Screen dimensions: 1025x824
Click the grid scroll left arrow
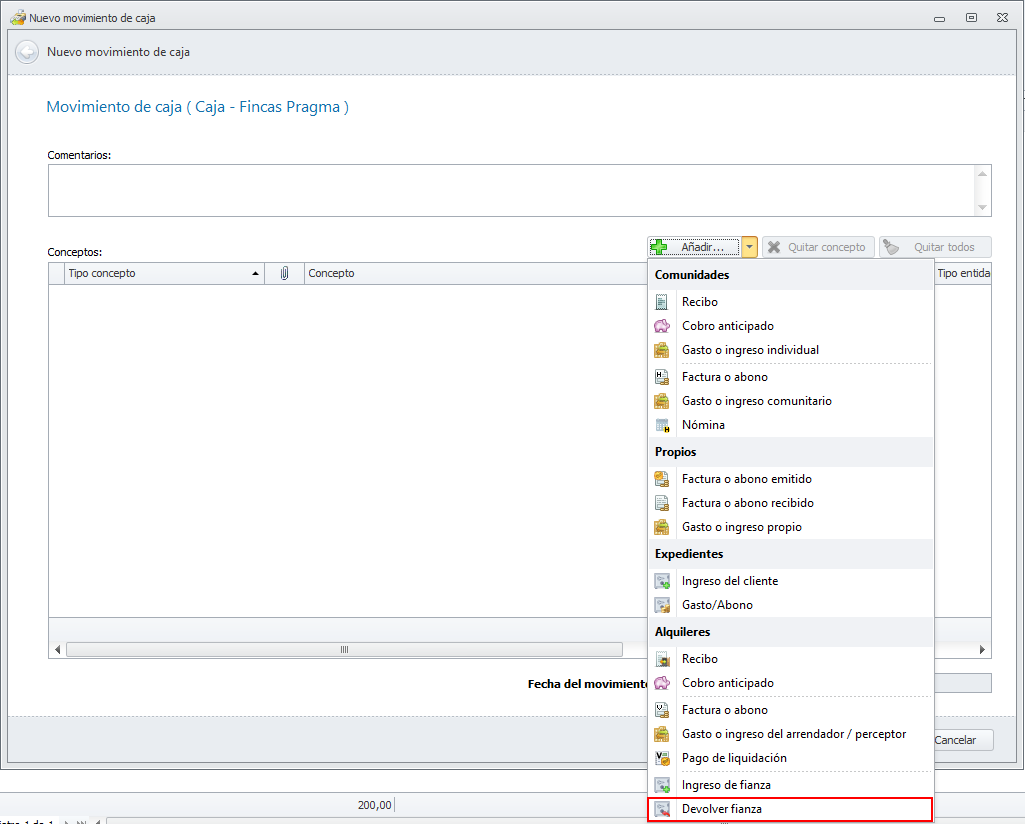(x=58, y=650)
